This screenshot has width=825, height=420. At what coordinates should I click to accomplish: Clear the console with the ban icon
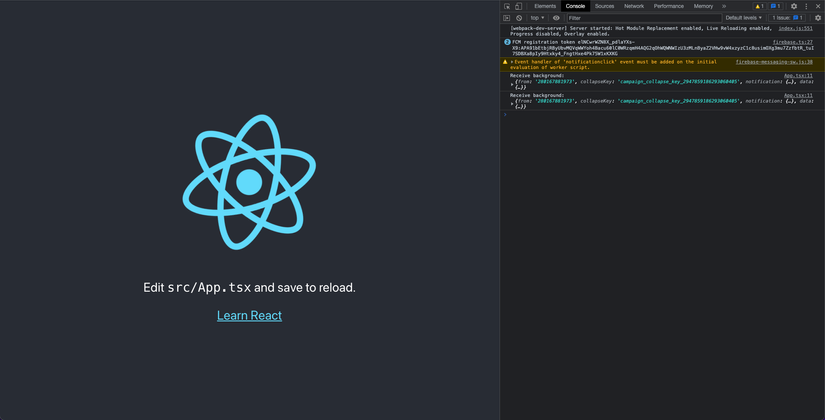[519, 18]
